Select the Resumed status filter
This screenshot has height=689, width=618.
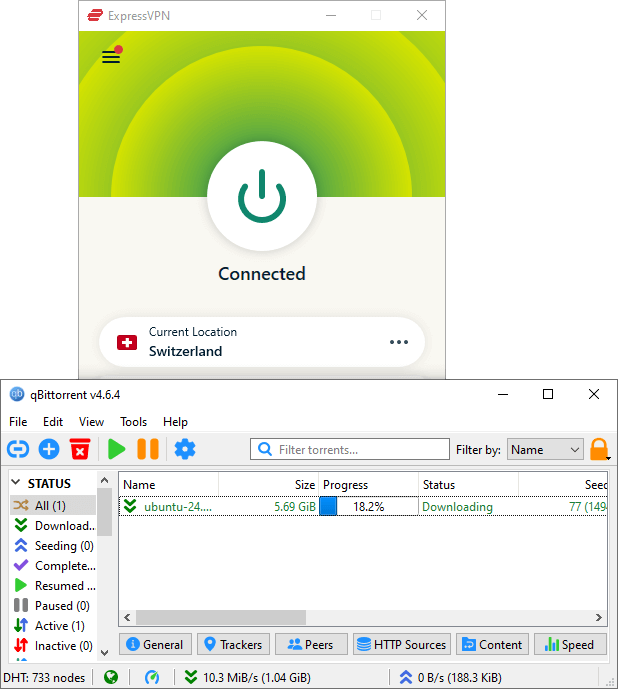(x=53, y=585)
